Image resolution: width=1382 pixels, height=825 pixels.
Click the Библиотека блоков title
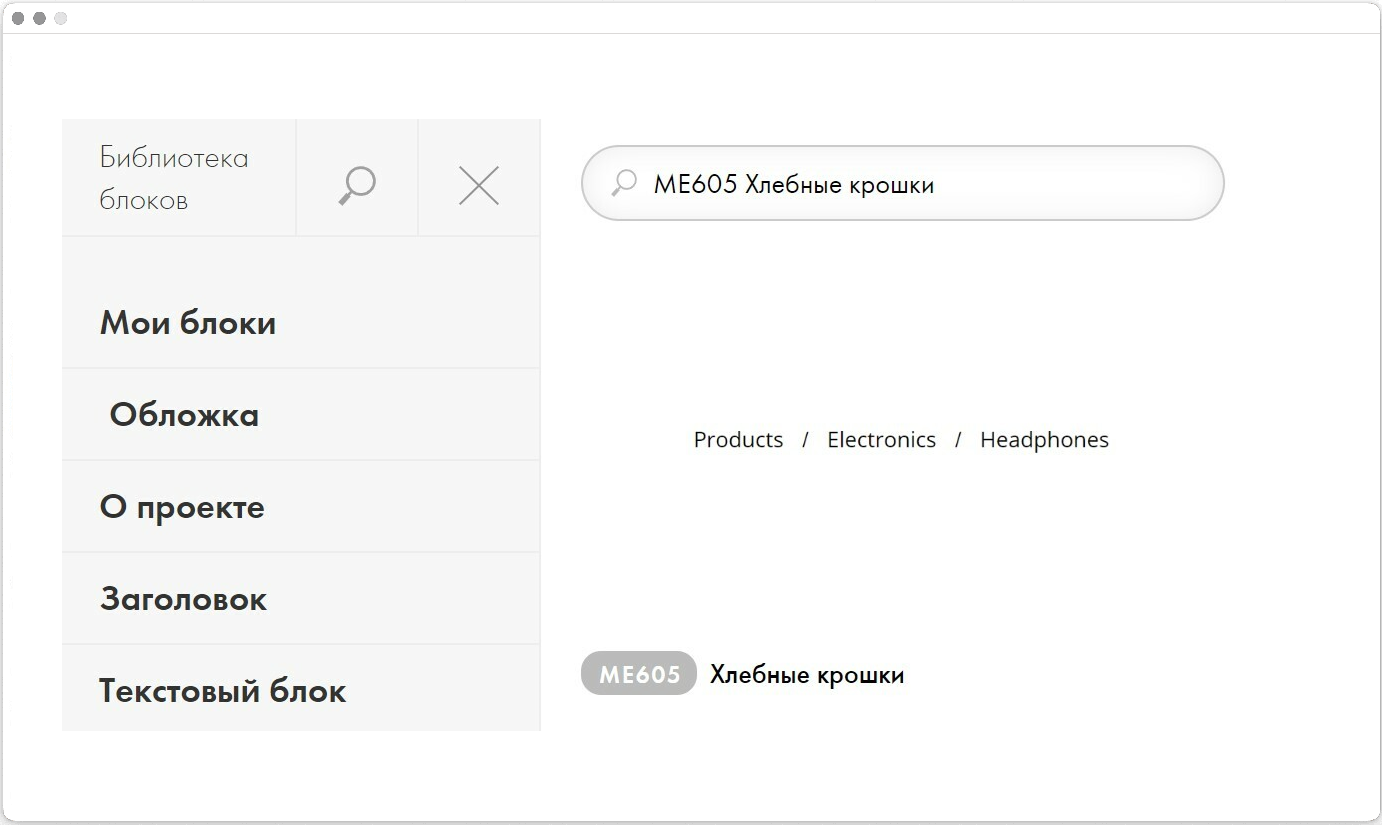pyautogui.click(x=174, y=179)
